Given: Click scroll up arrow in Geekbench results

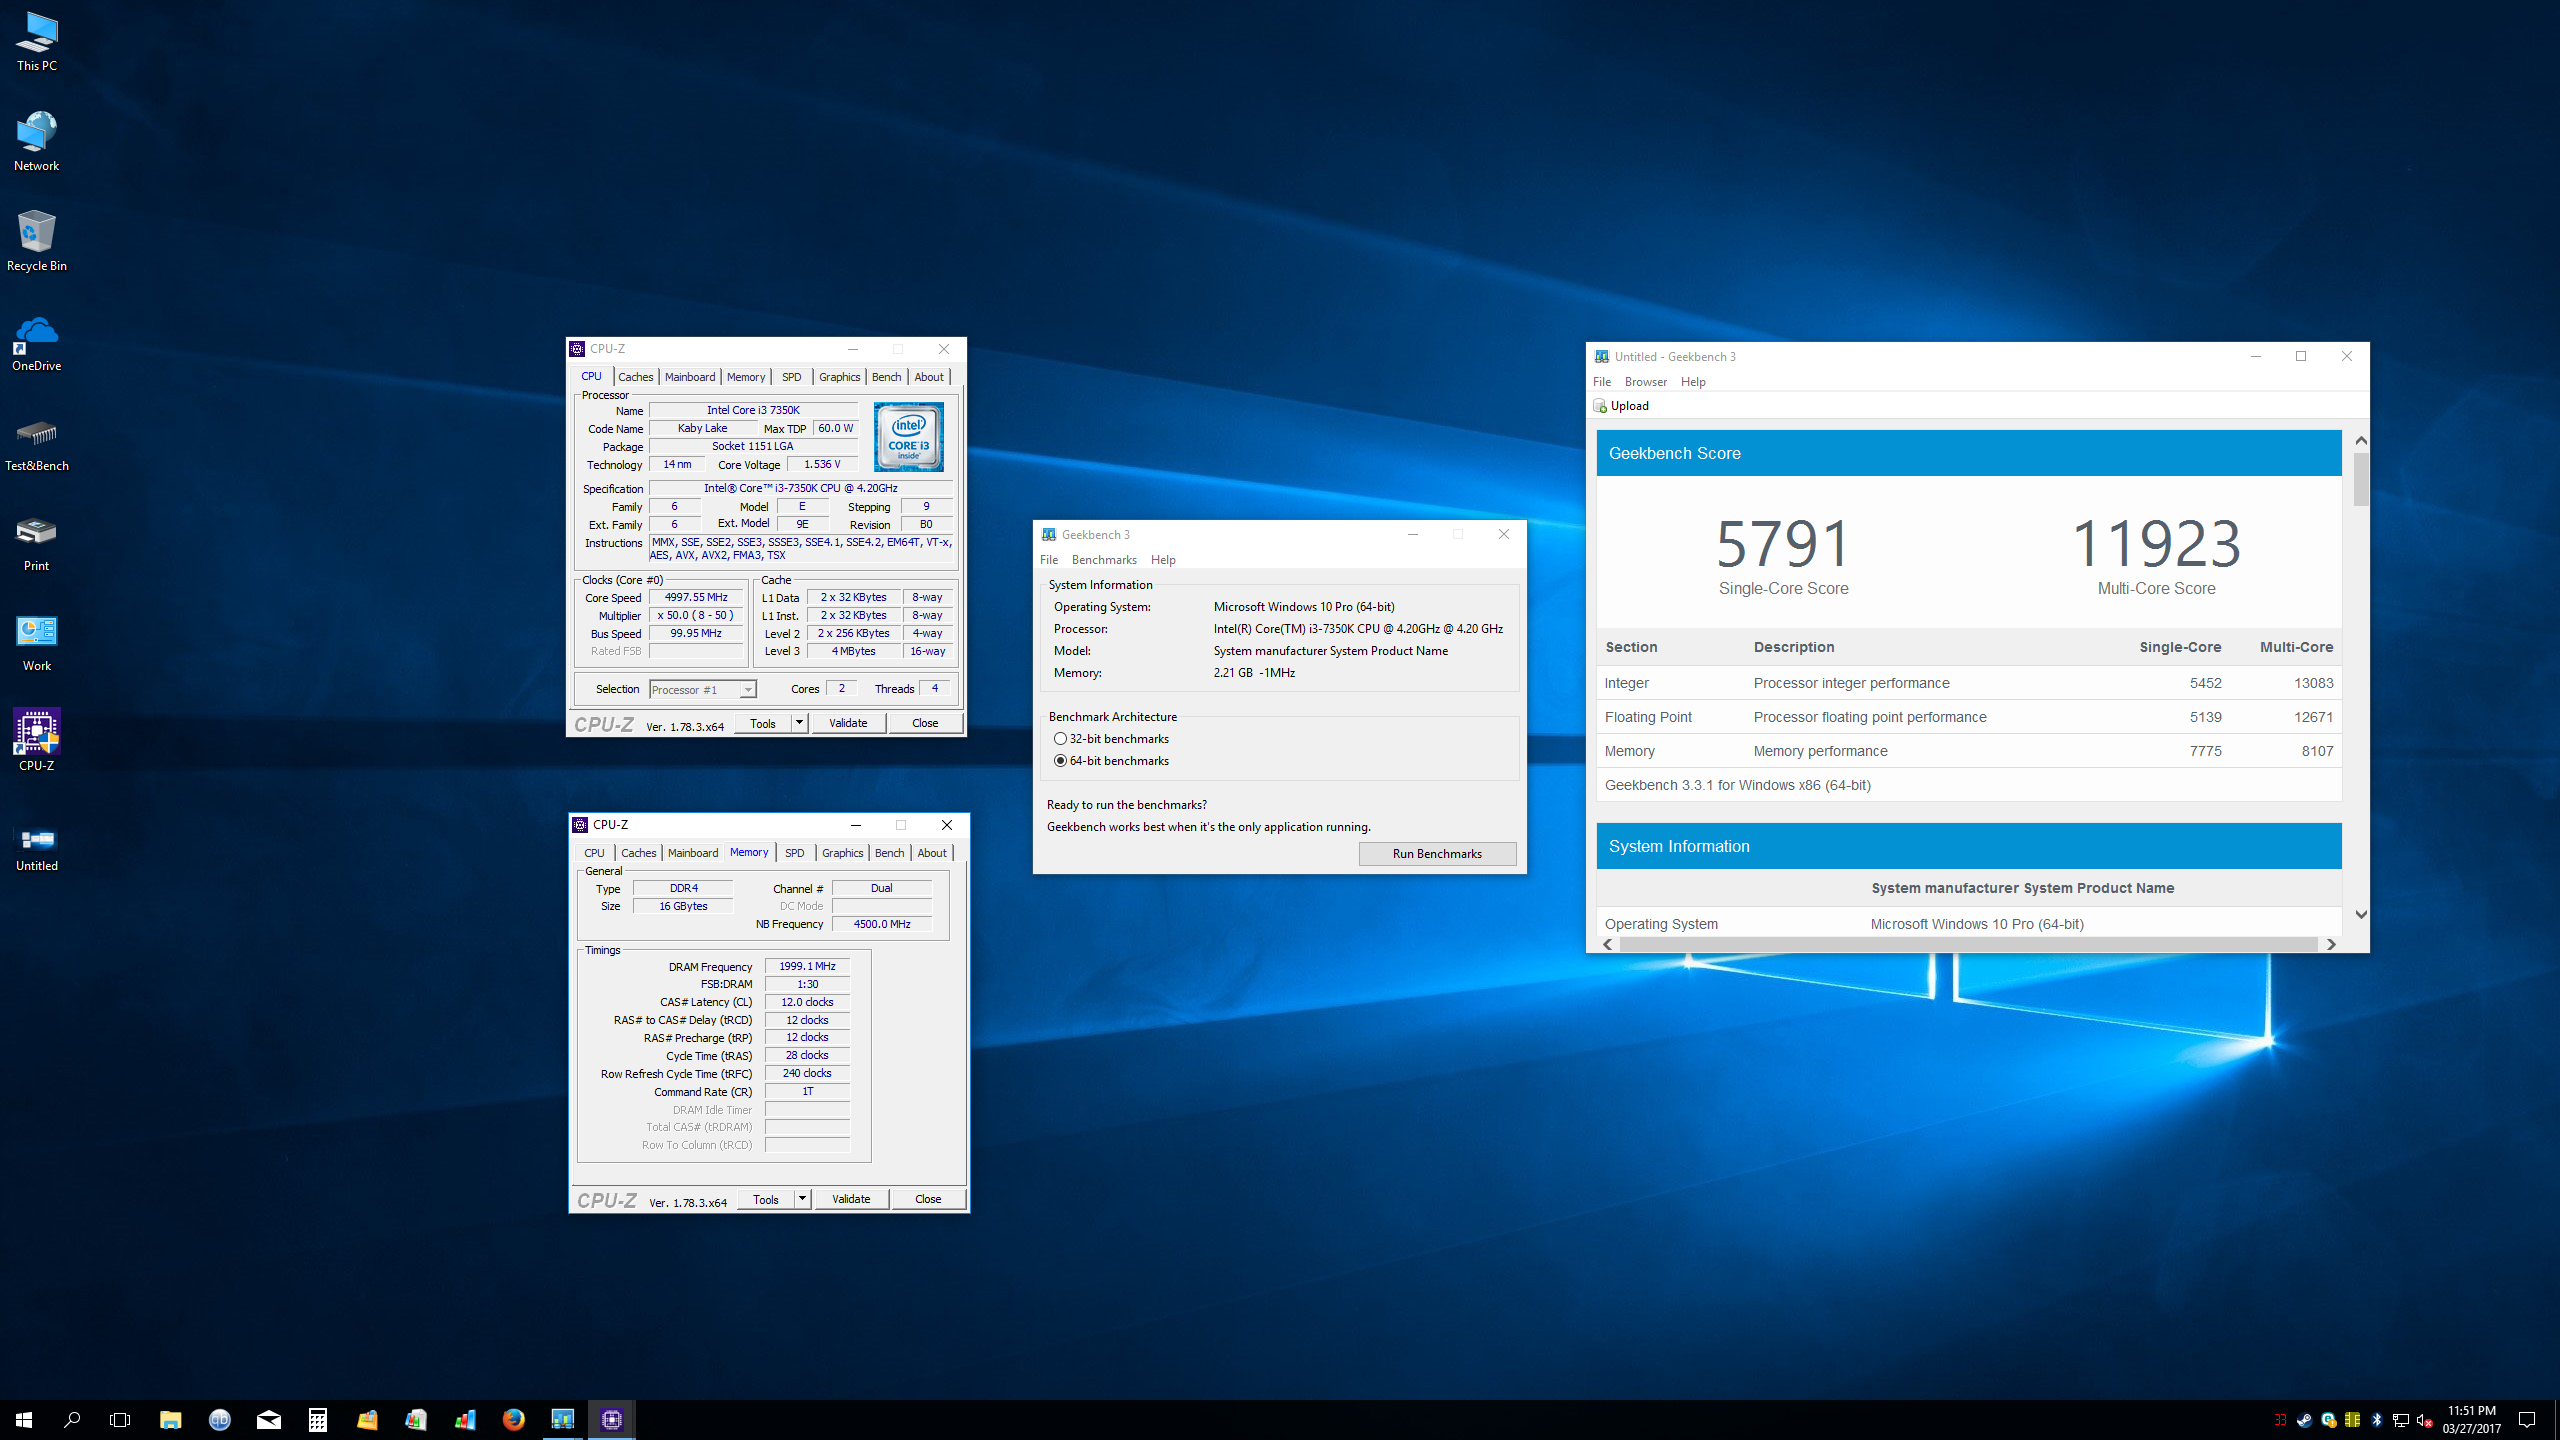Looking at the screenshot, I should (x=2361, y=440).
